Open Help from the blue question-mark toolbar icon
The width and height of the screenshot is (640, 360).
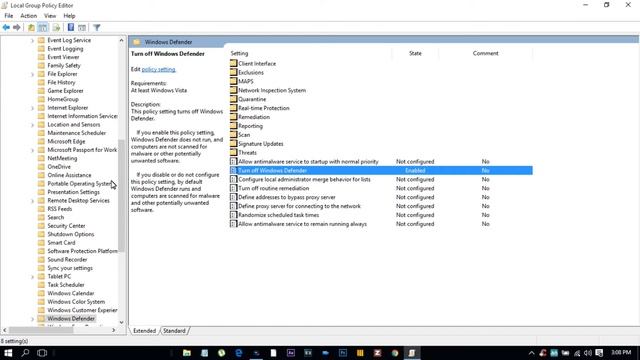[x=71, y=27]
